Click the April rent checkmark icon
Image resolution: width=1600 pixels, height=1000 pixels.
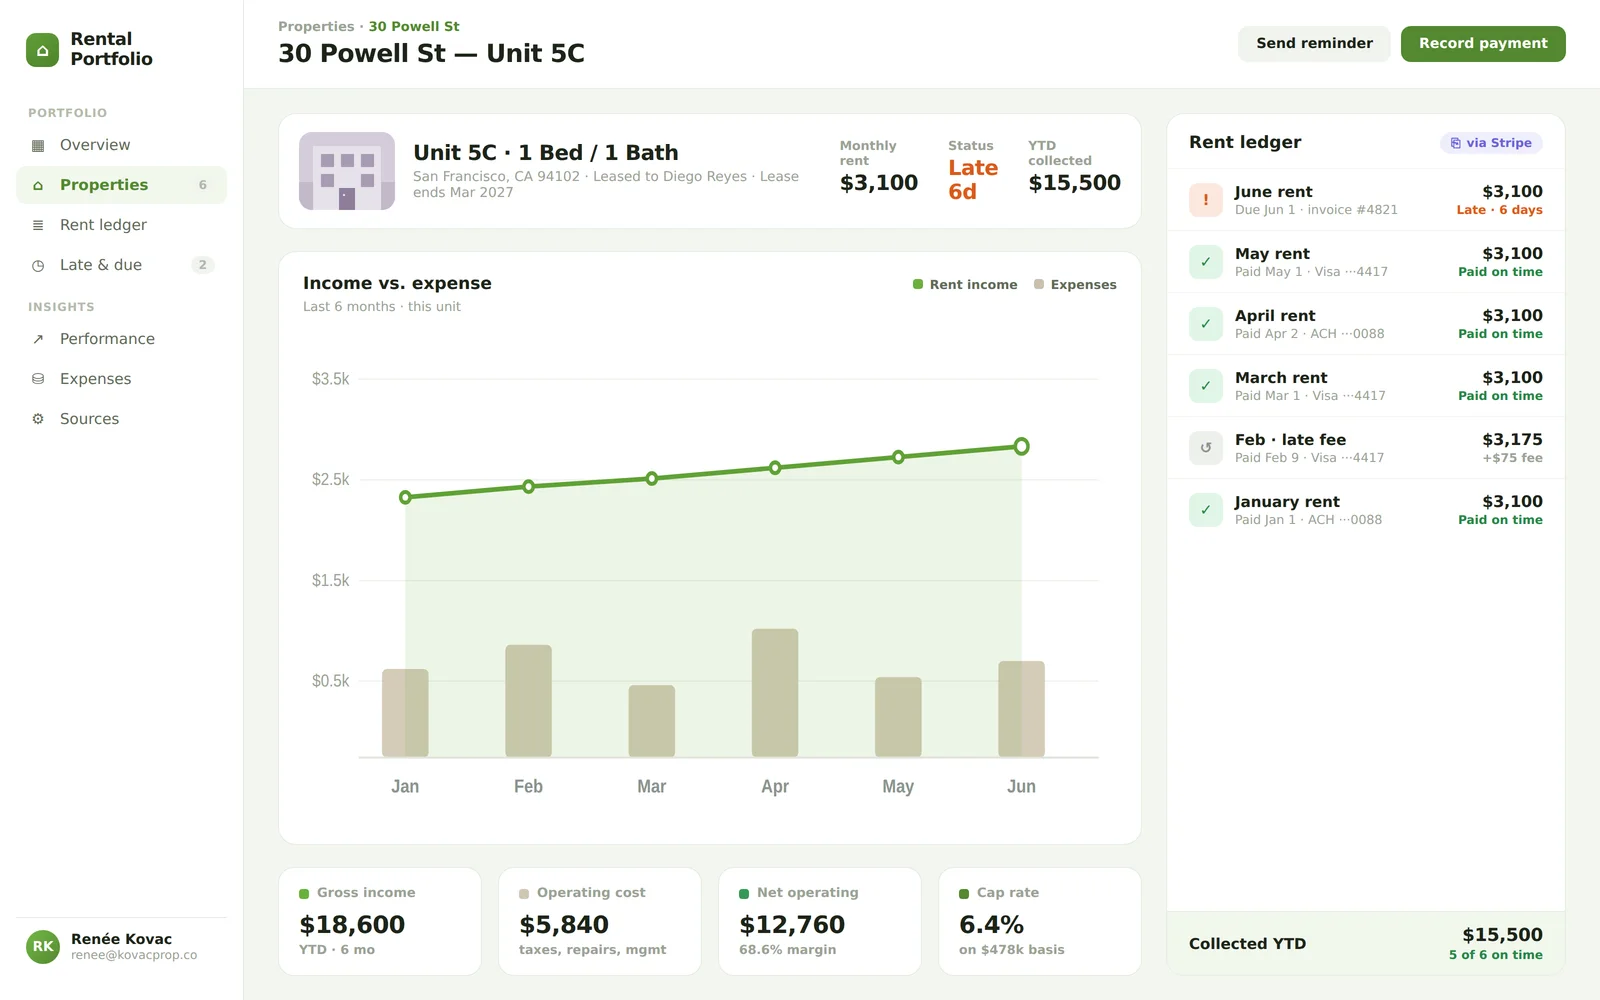tap(1206, 324)
